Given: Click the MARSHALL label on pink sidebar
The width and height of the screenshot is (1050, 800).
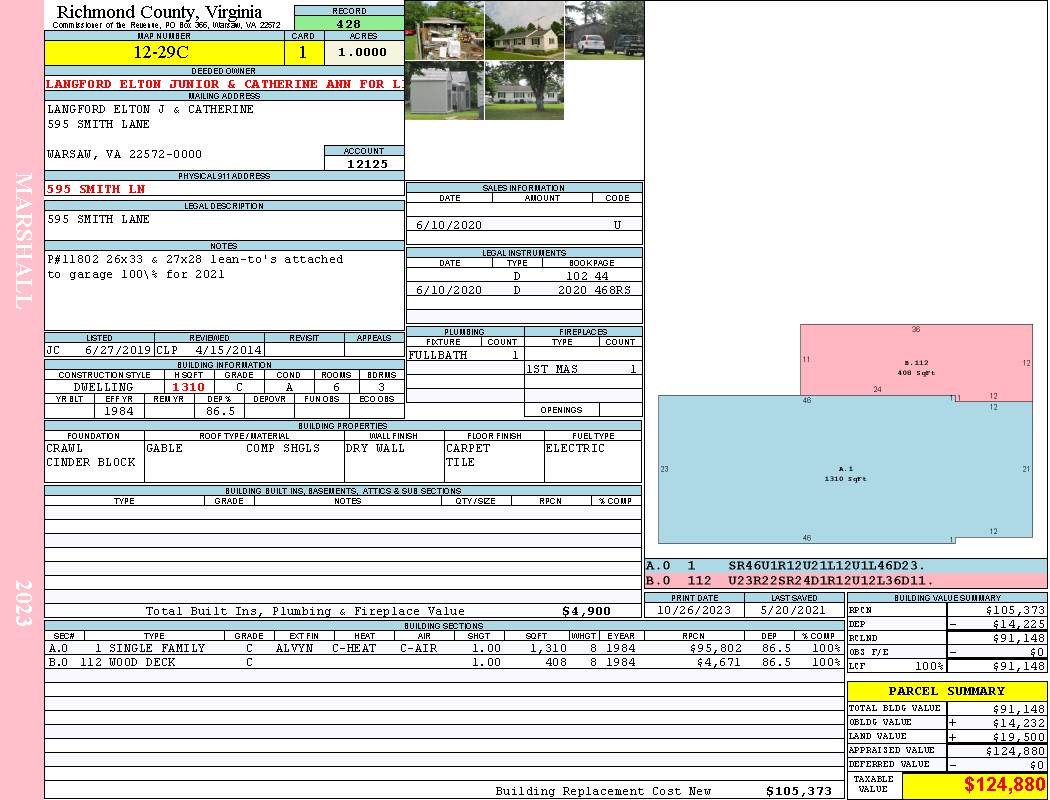Looking at the screenshot, I should tap(23, 241).
